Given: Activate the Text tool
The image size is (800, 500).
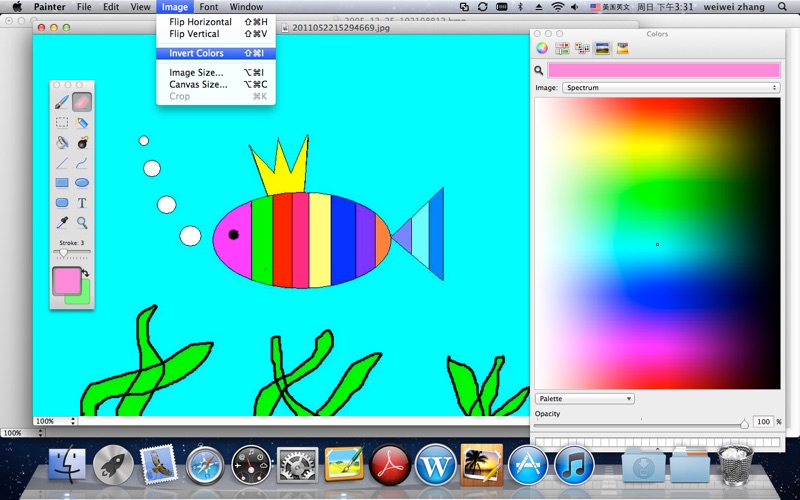Looking at the screenshot, I should pos(82,203).
